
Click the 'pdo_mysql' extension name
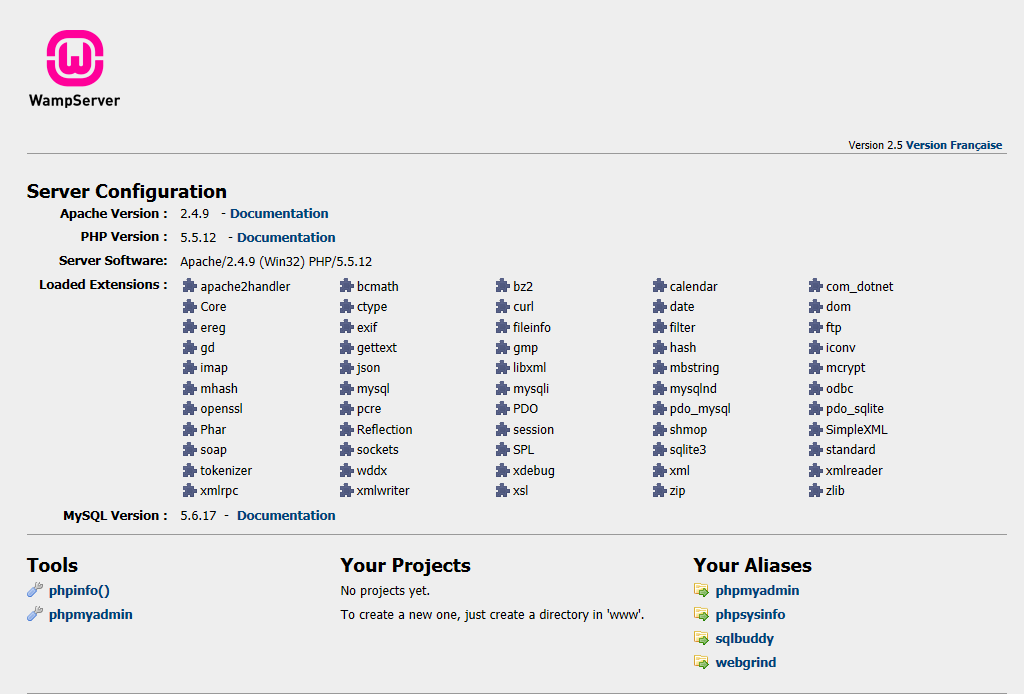(x=700, y=409)
